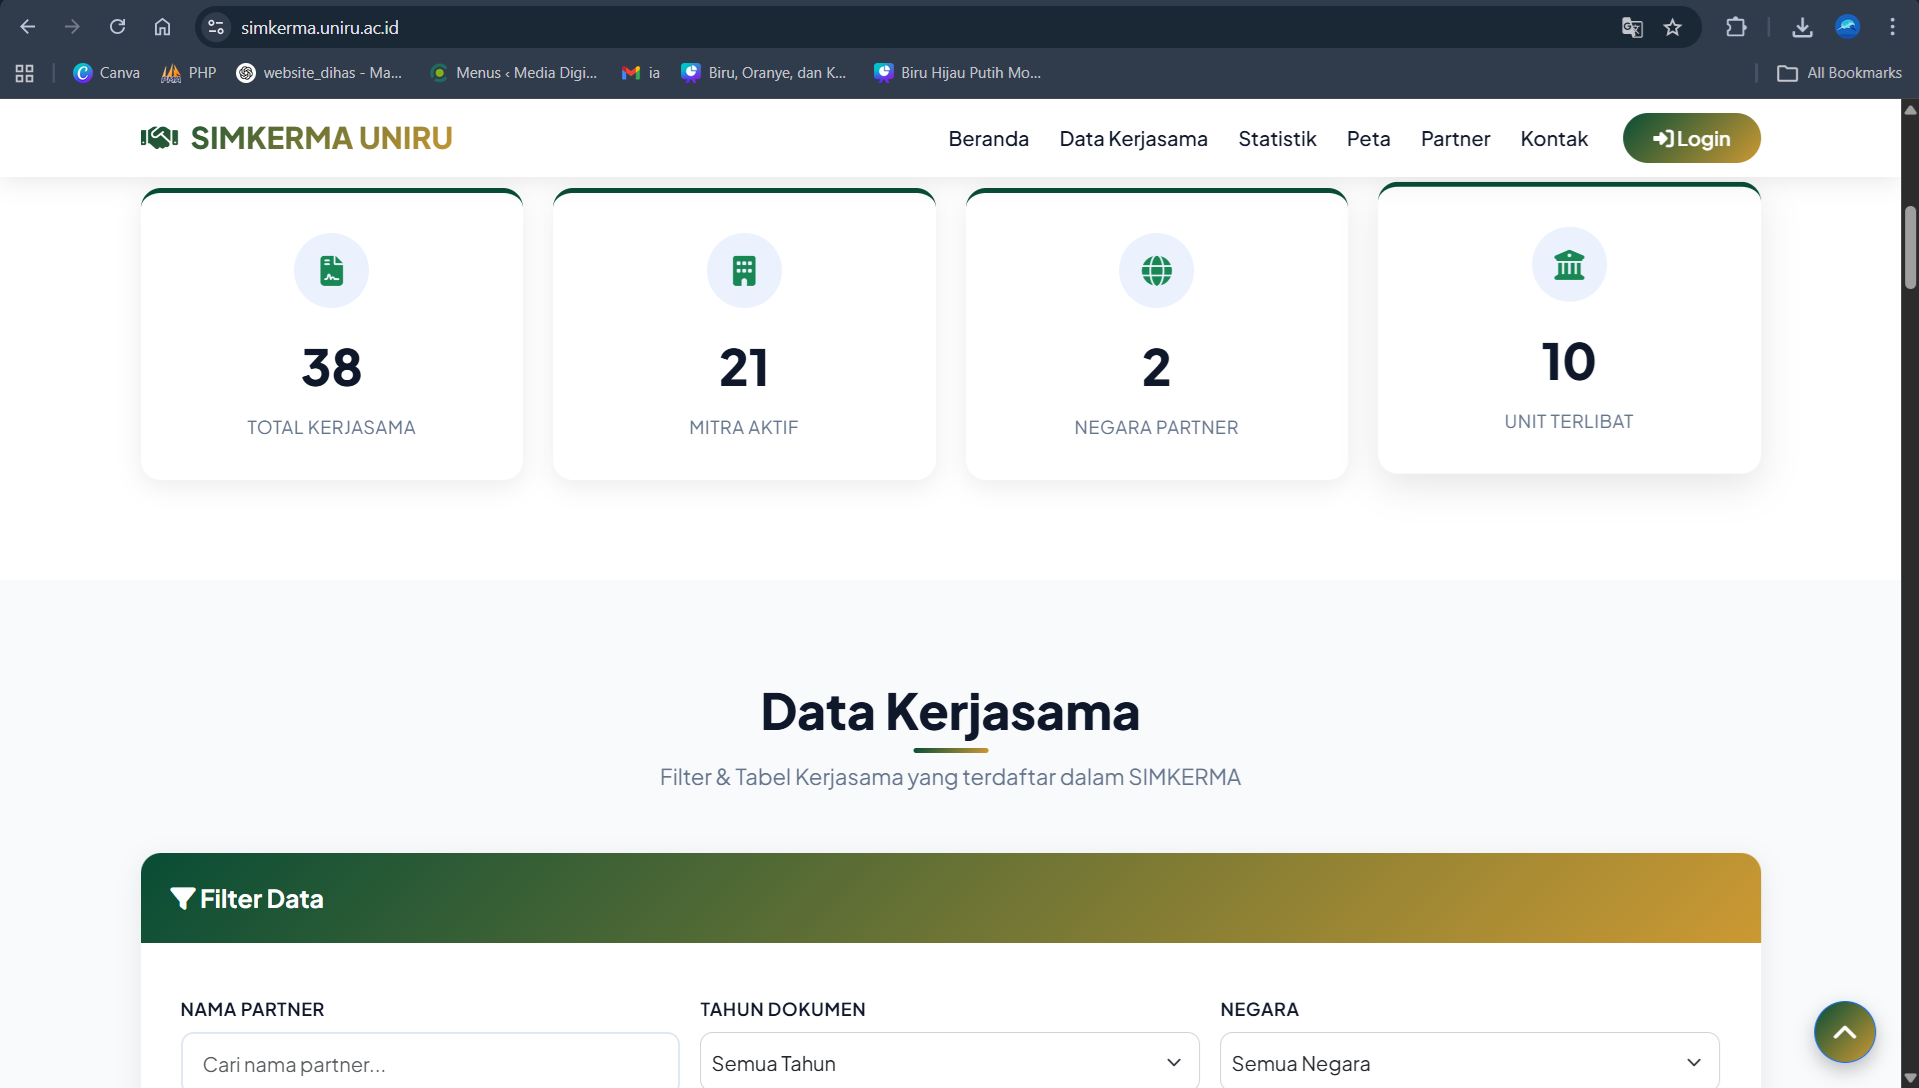This screenshot has width=1919, height=1088.
Task: Open Kontak menu item
Action: pos(1554,139)
